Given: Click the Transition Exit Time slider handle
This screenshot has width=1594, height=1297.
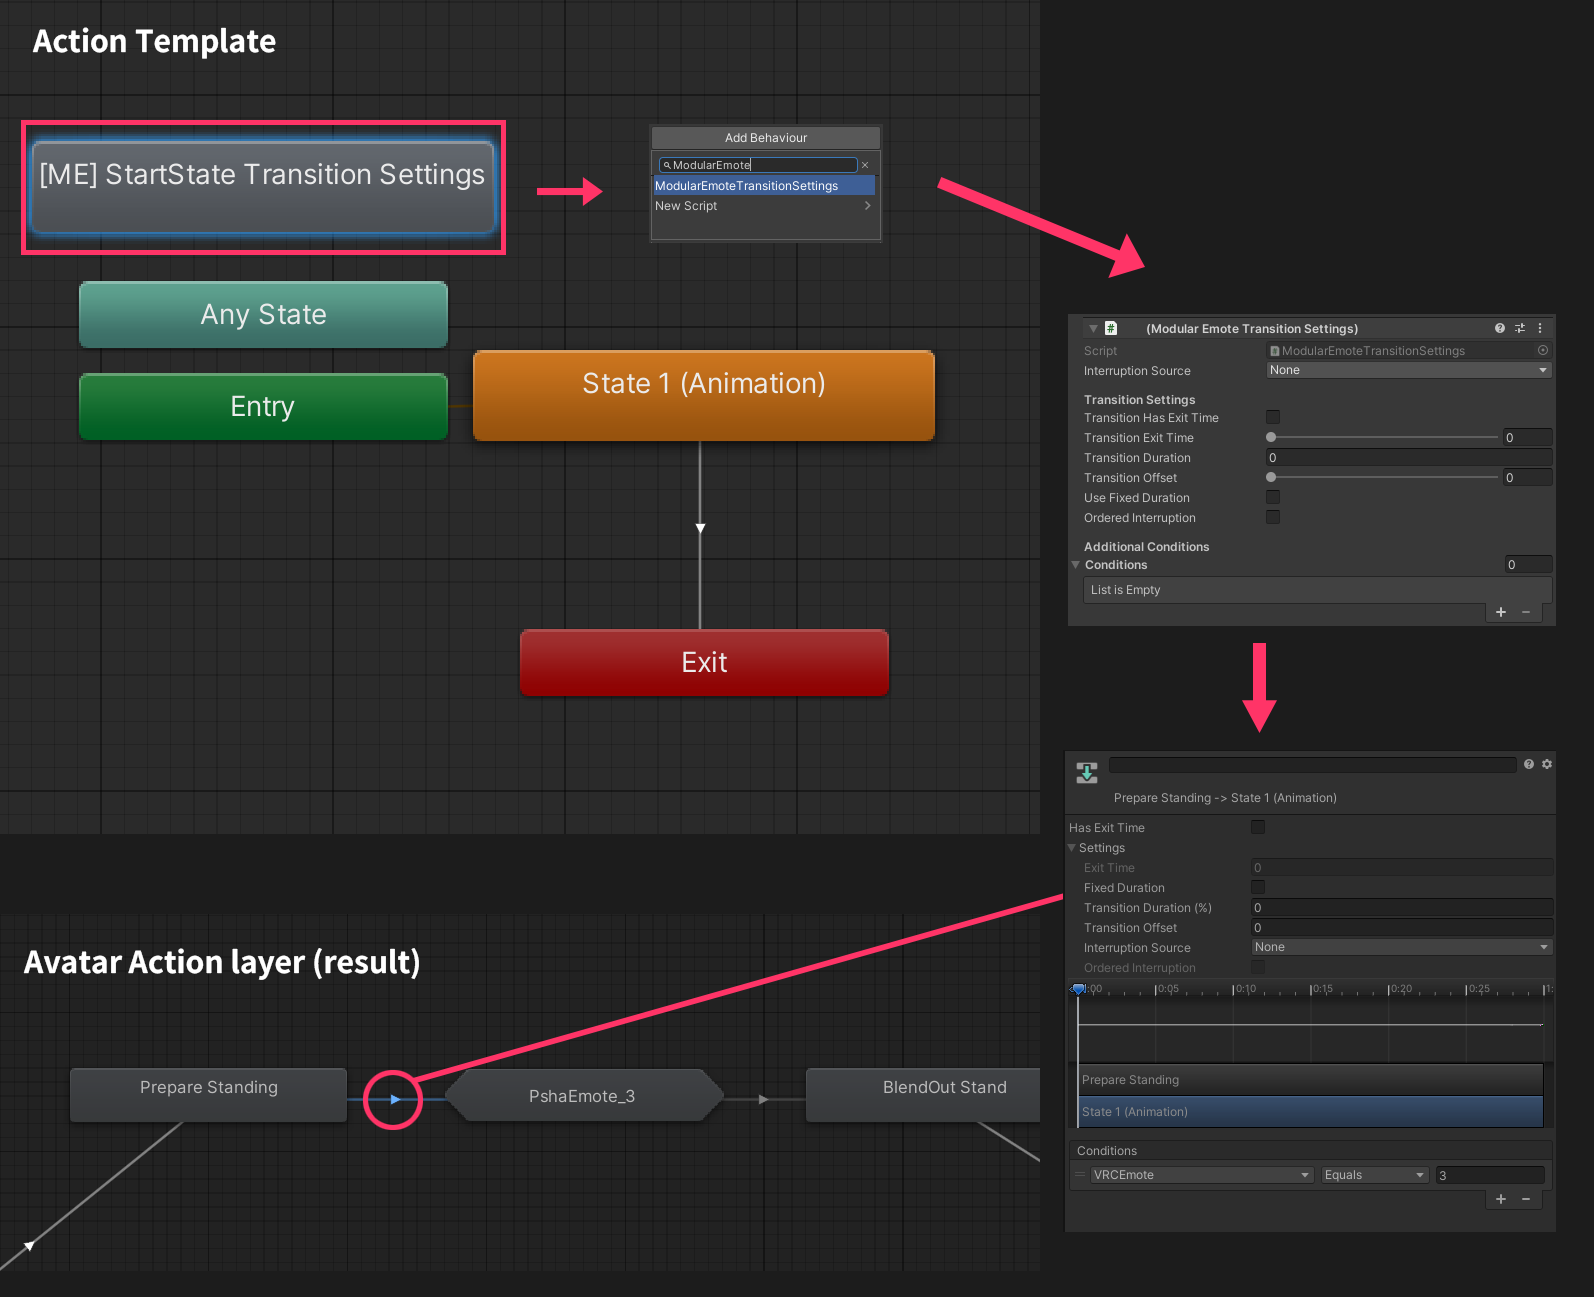Looking at the screenshot, I should pos(1271,437).
